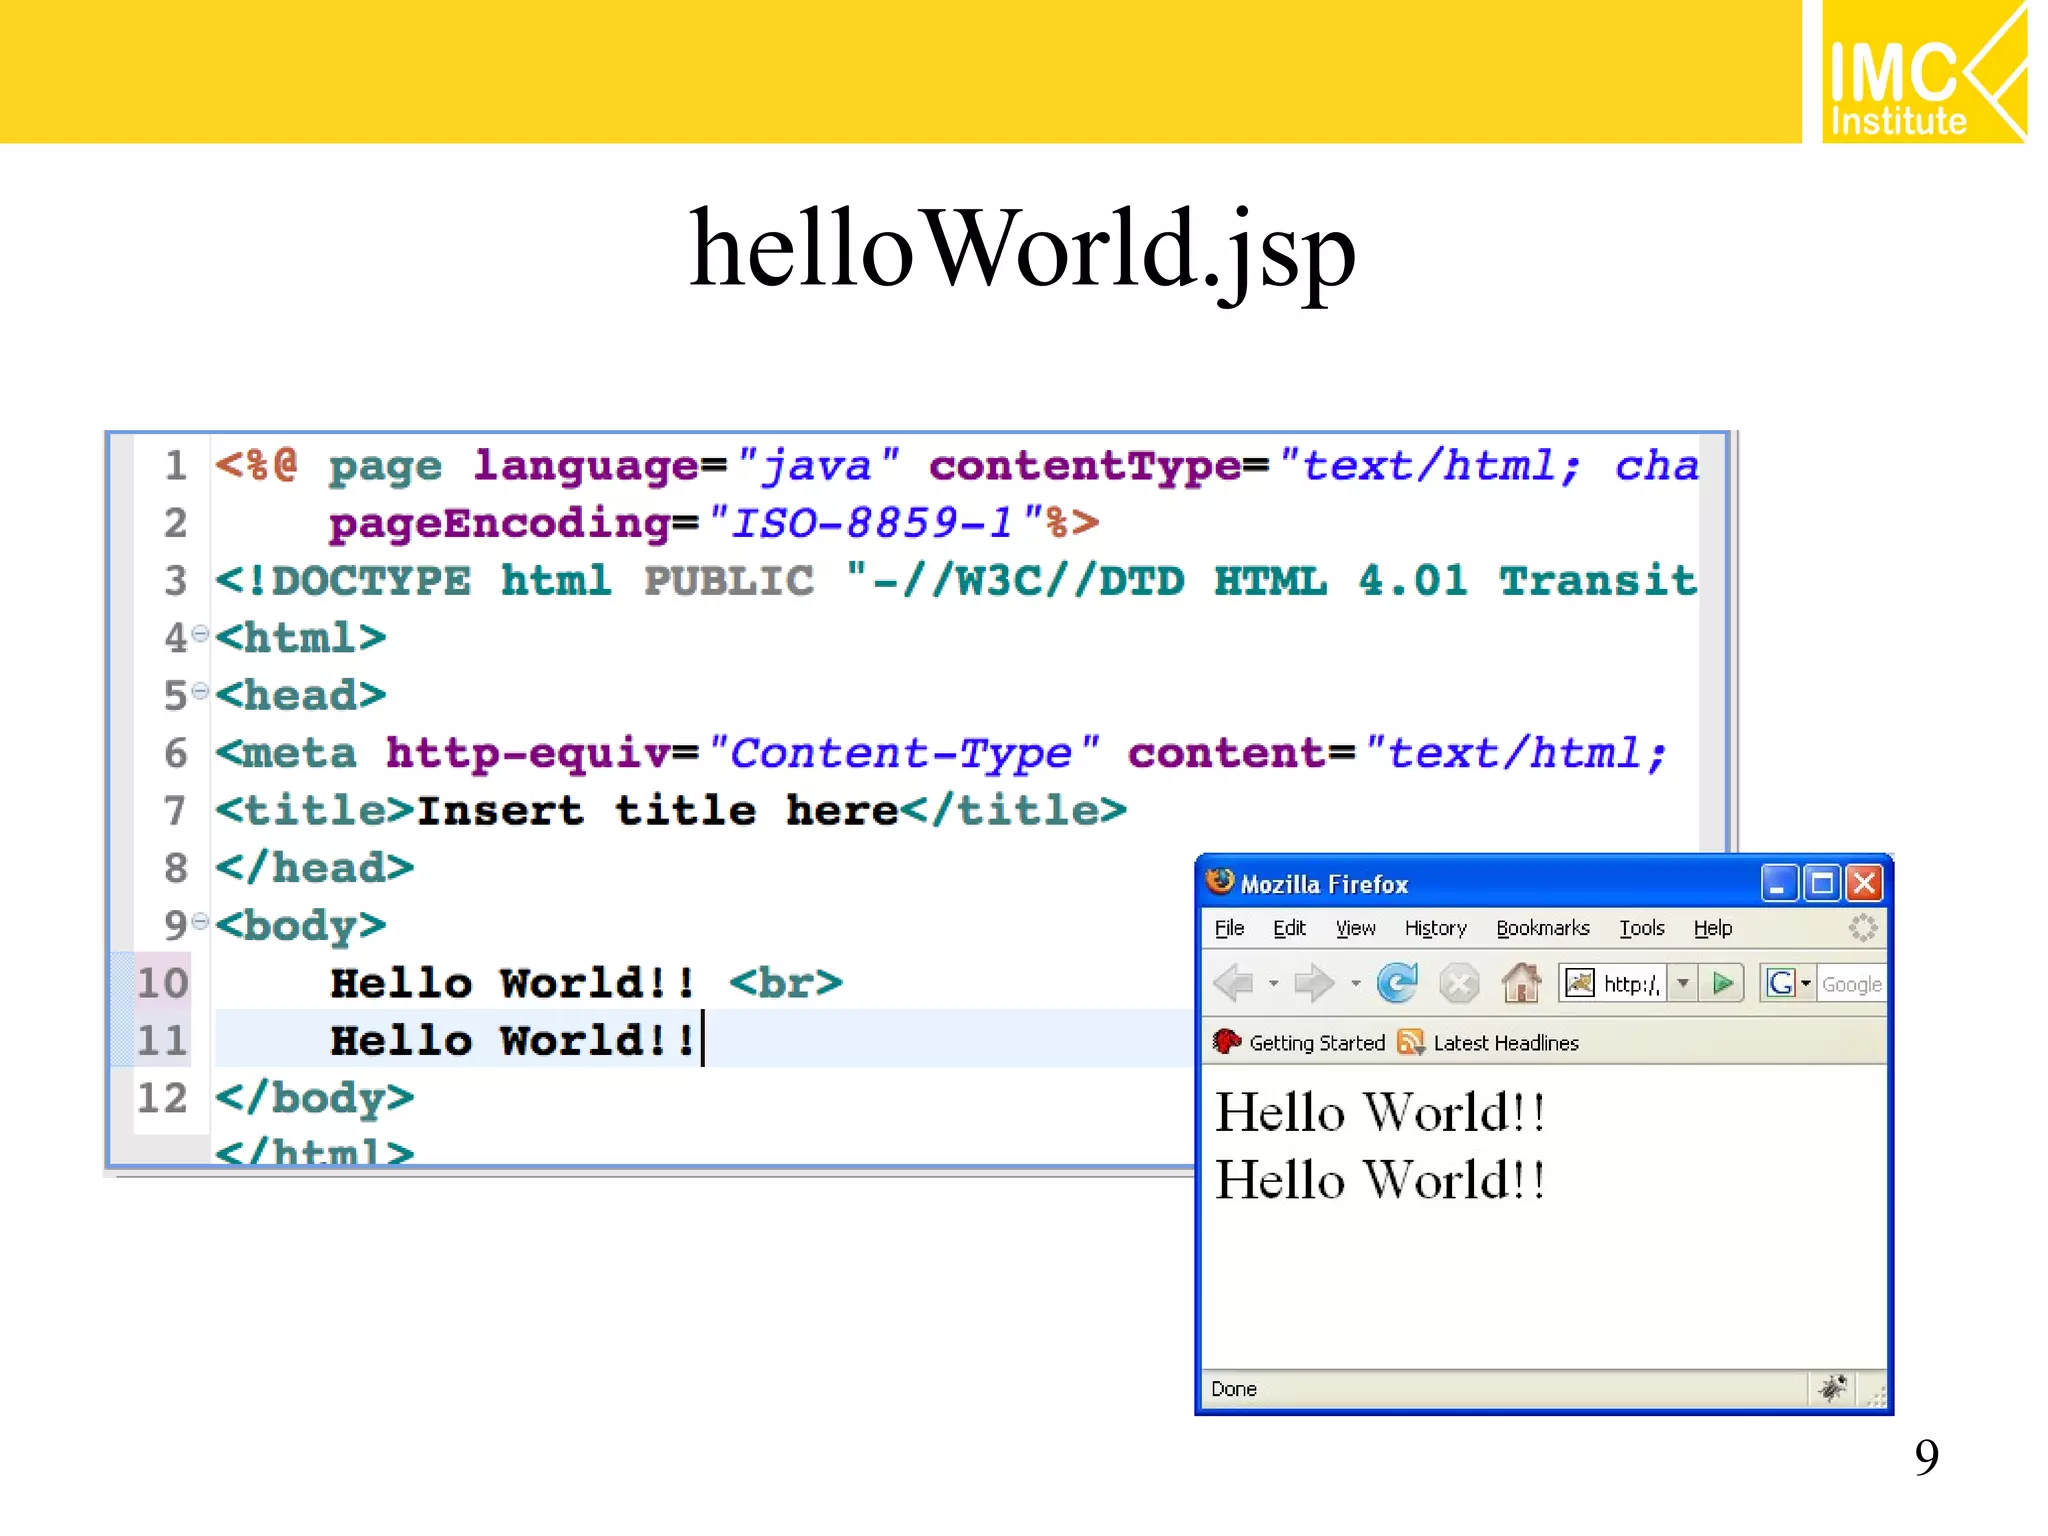Open the Latest Headlines bookmark
2048x1536 pixels.
point(1505,1043)
